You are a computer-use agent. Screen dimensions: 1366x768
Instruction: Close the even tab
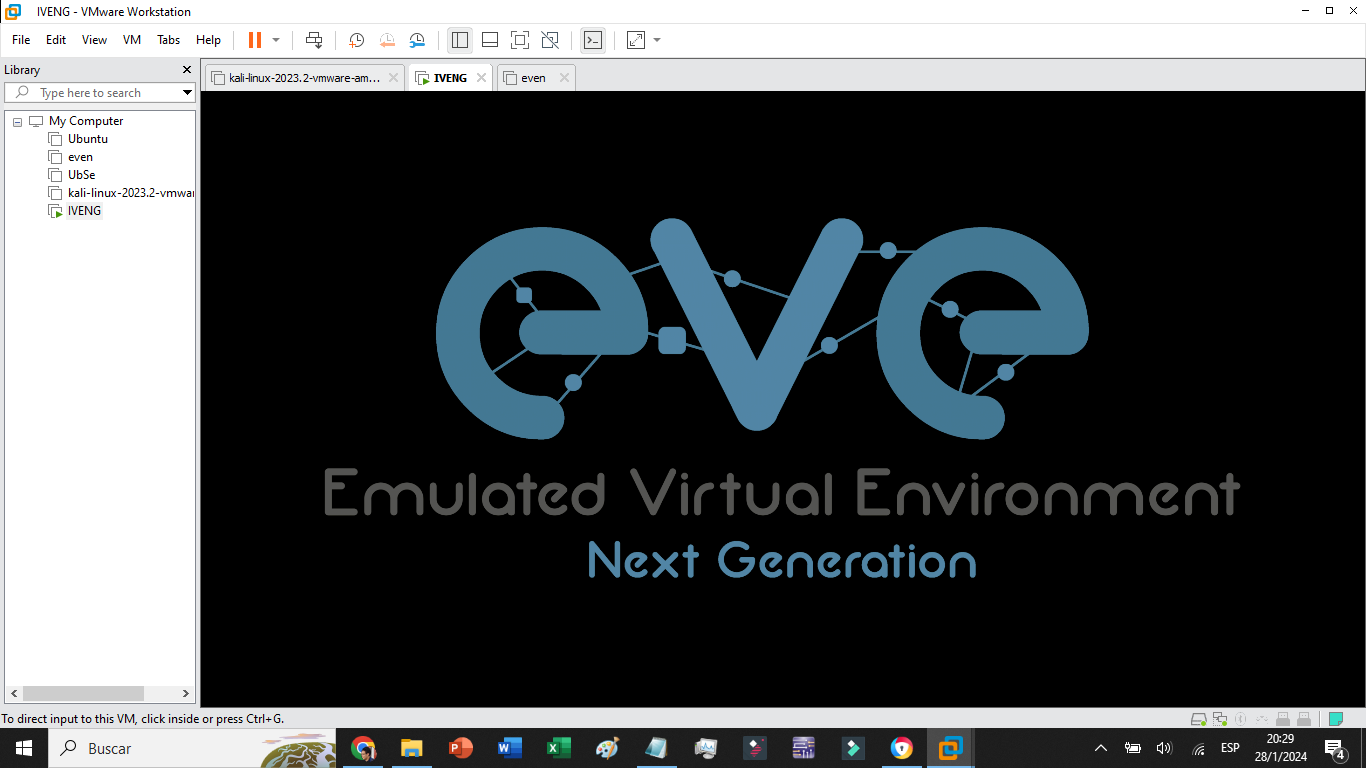(x=564, y=78)
